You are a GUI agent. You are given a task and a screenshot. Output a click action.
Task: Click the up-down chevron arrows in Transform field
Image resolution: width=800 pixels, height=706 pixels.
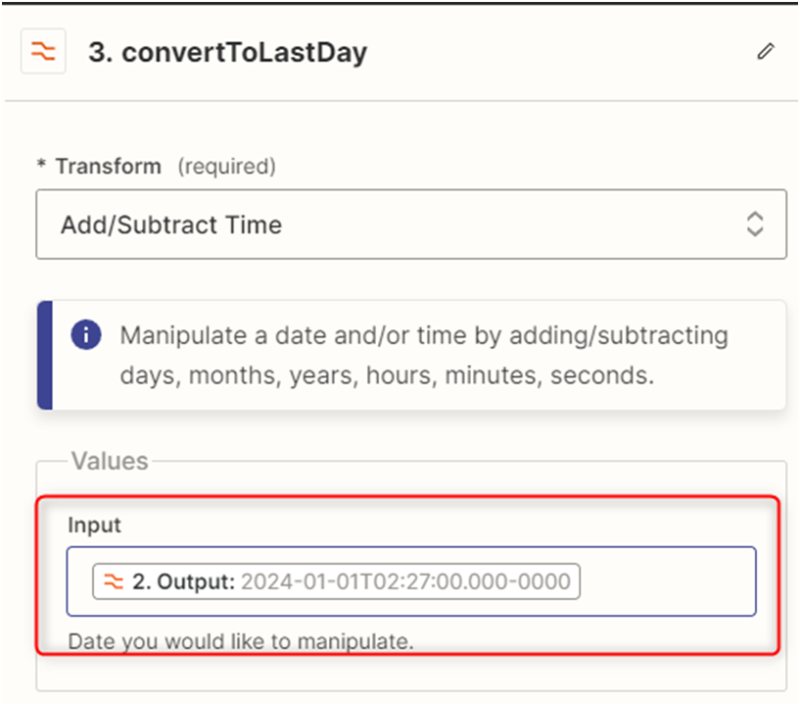click(755, 224)
